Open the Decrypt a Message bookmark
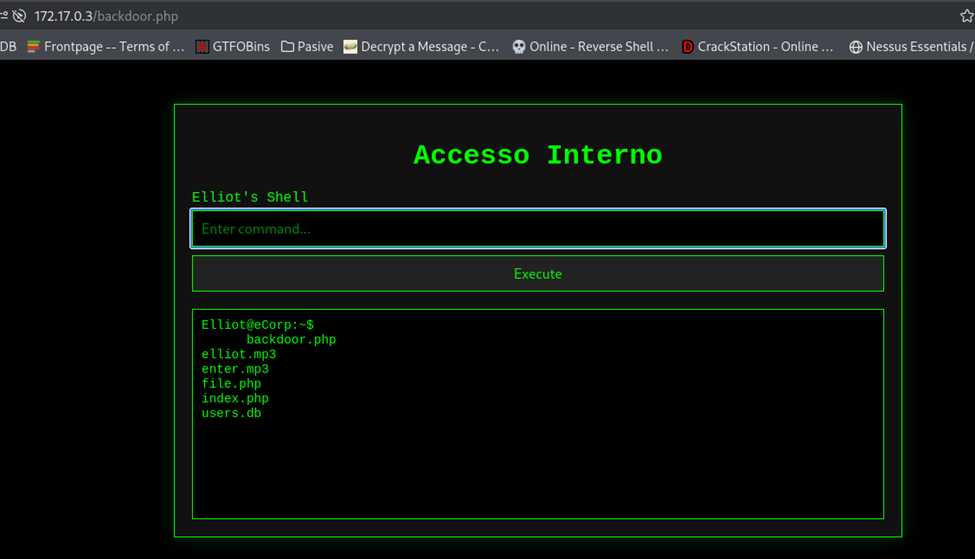This screenshot has height=559, width=975. (420, 46)
